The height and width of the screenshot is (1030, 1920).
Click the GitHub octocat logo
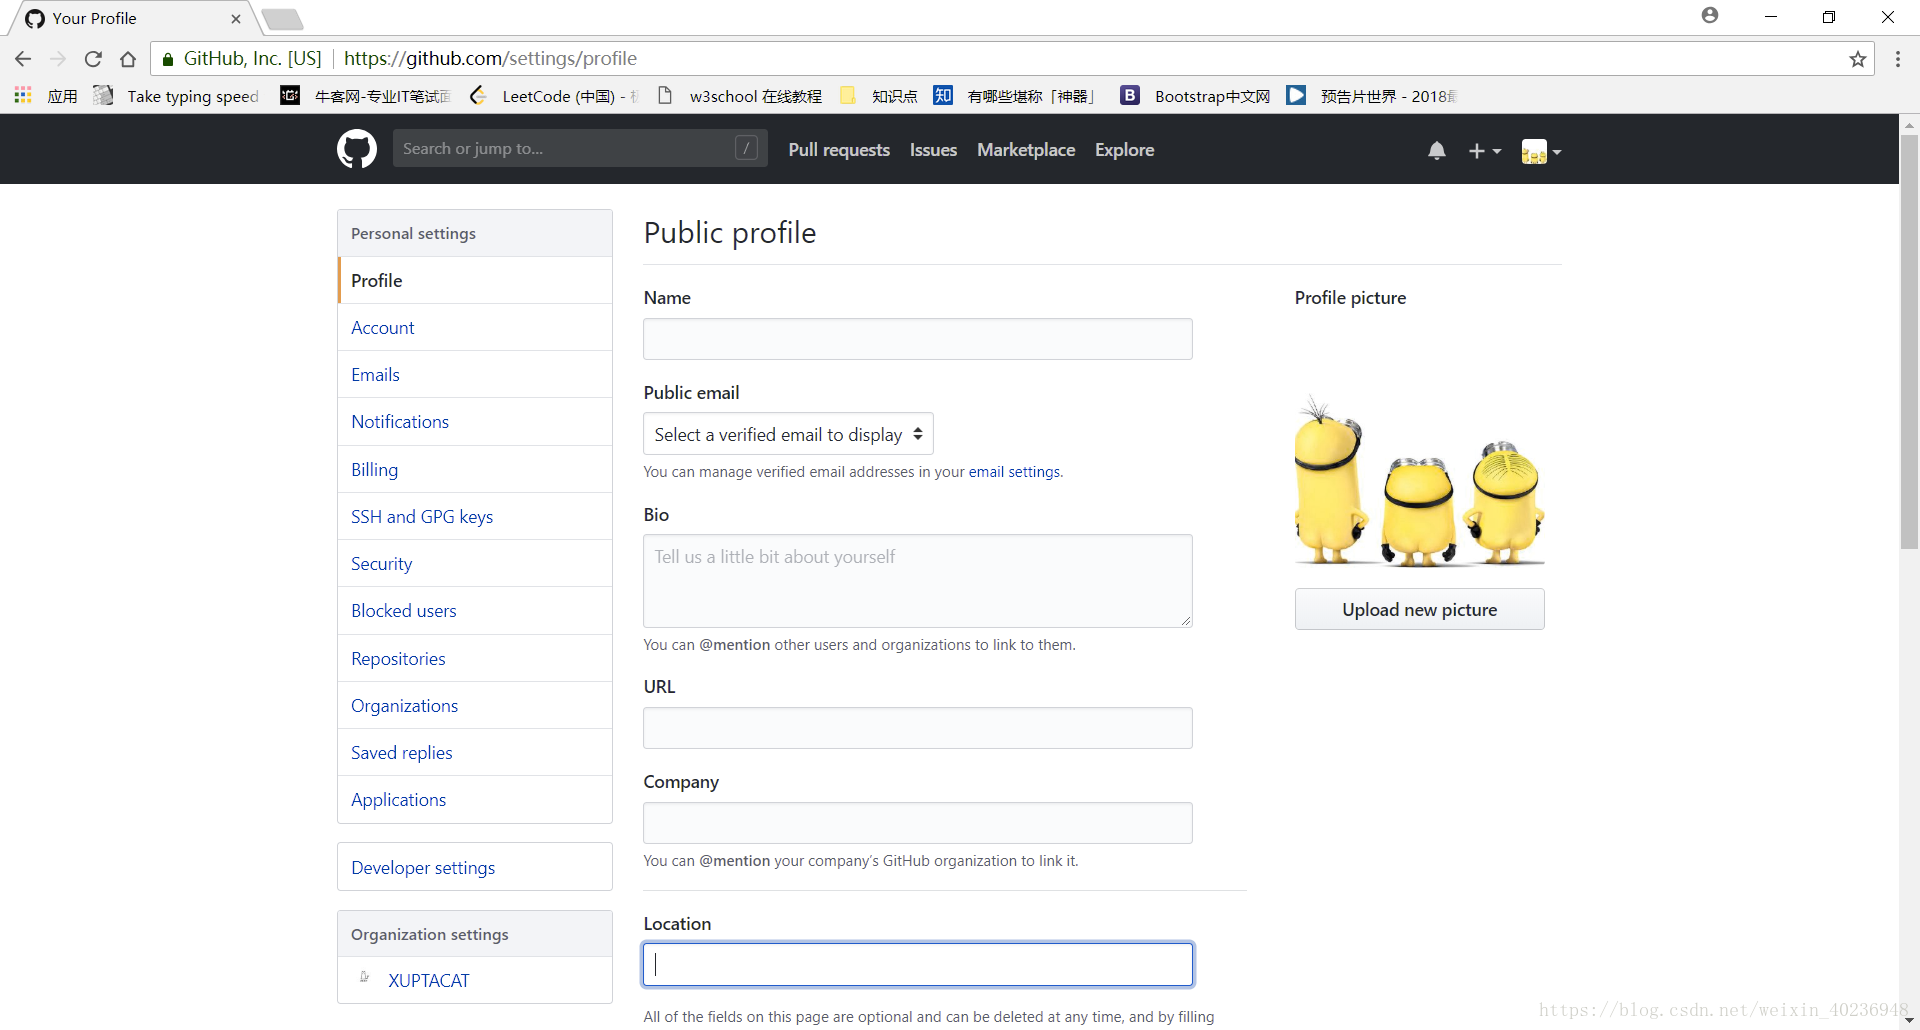click(357, 149)
